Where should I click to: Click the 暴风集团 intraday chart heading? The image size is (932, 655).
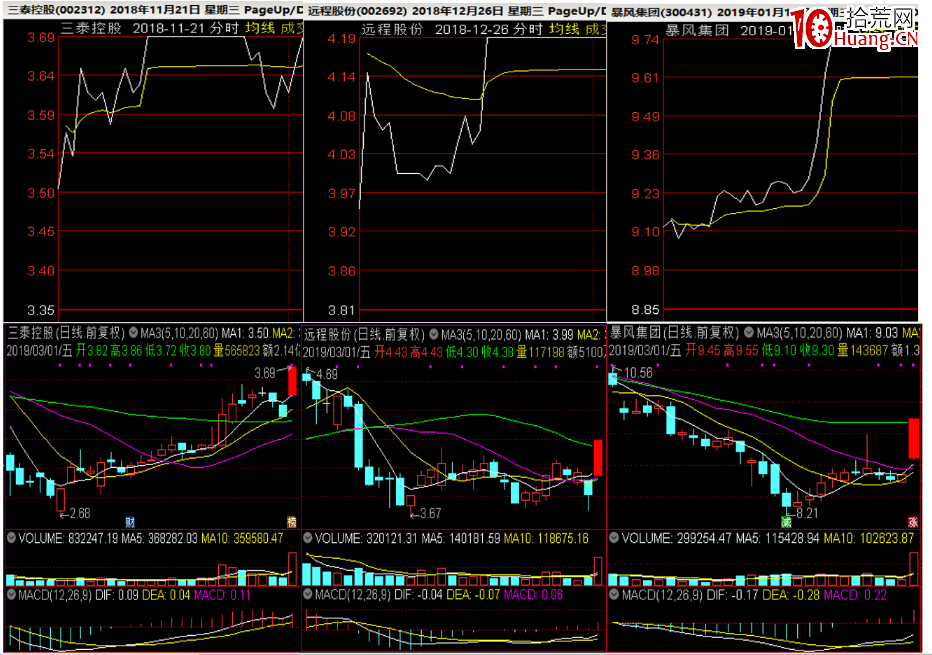730,30
